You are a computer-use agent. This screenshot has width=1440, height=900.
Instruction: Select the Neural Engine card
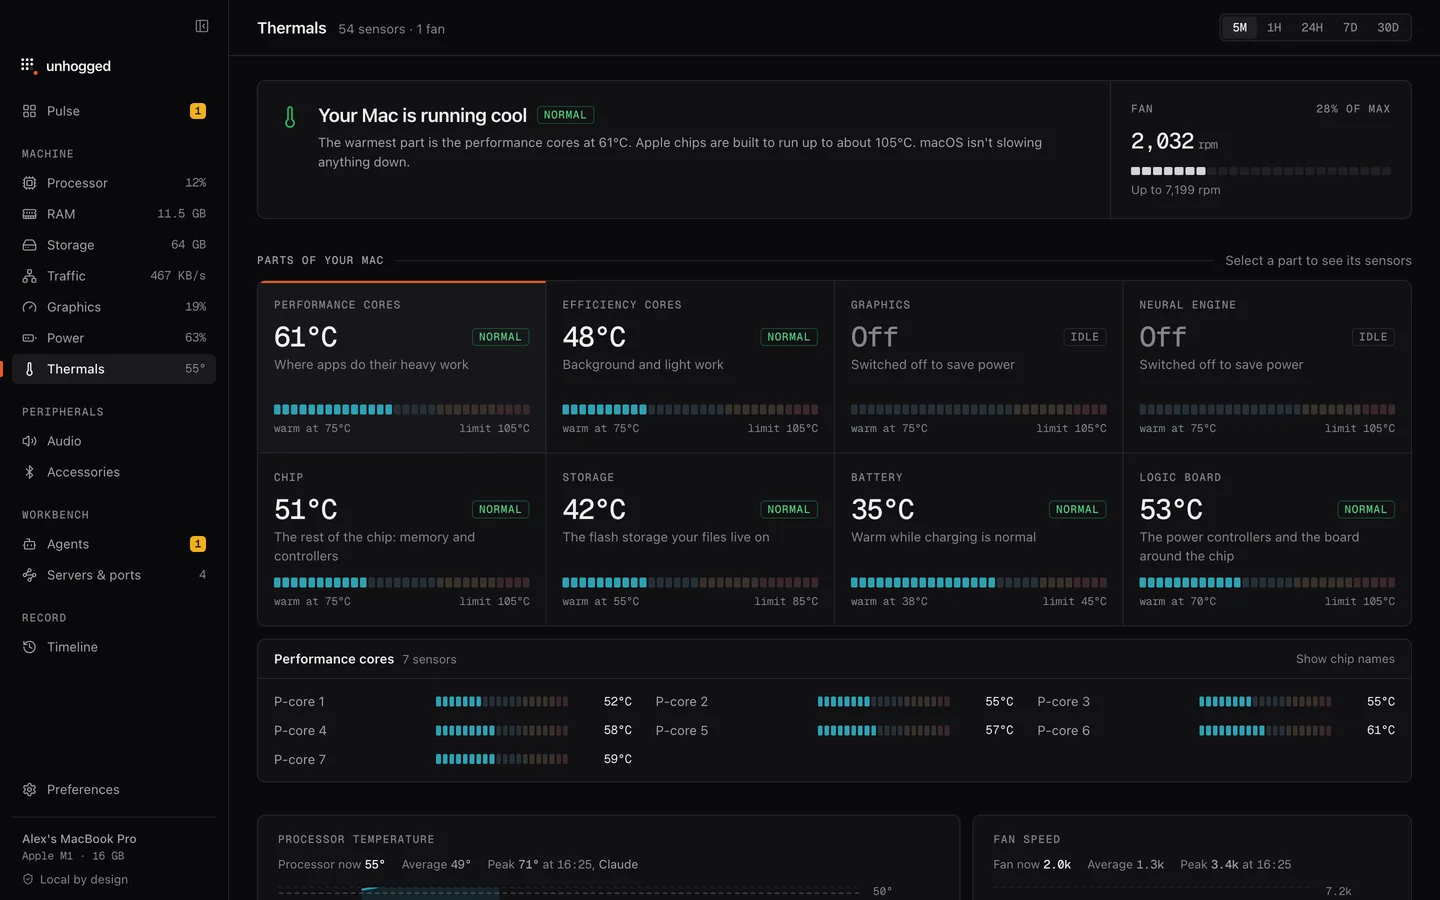[x=1267, y=367]
